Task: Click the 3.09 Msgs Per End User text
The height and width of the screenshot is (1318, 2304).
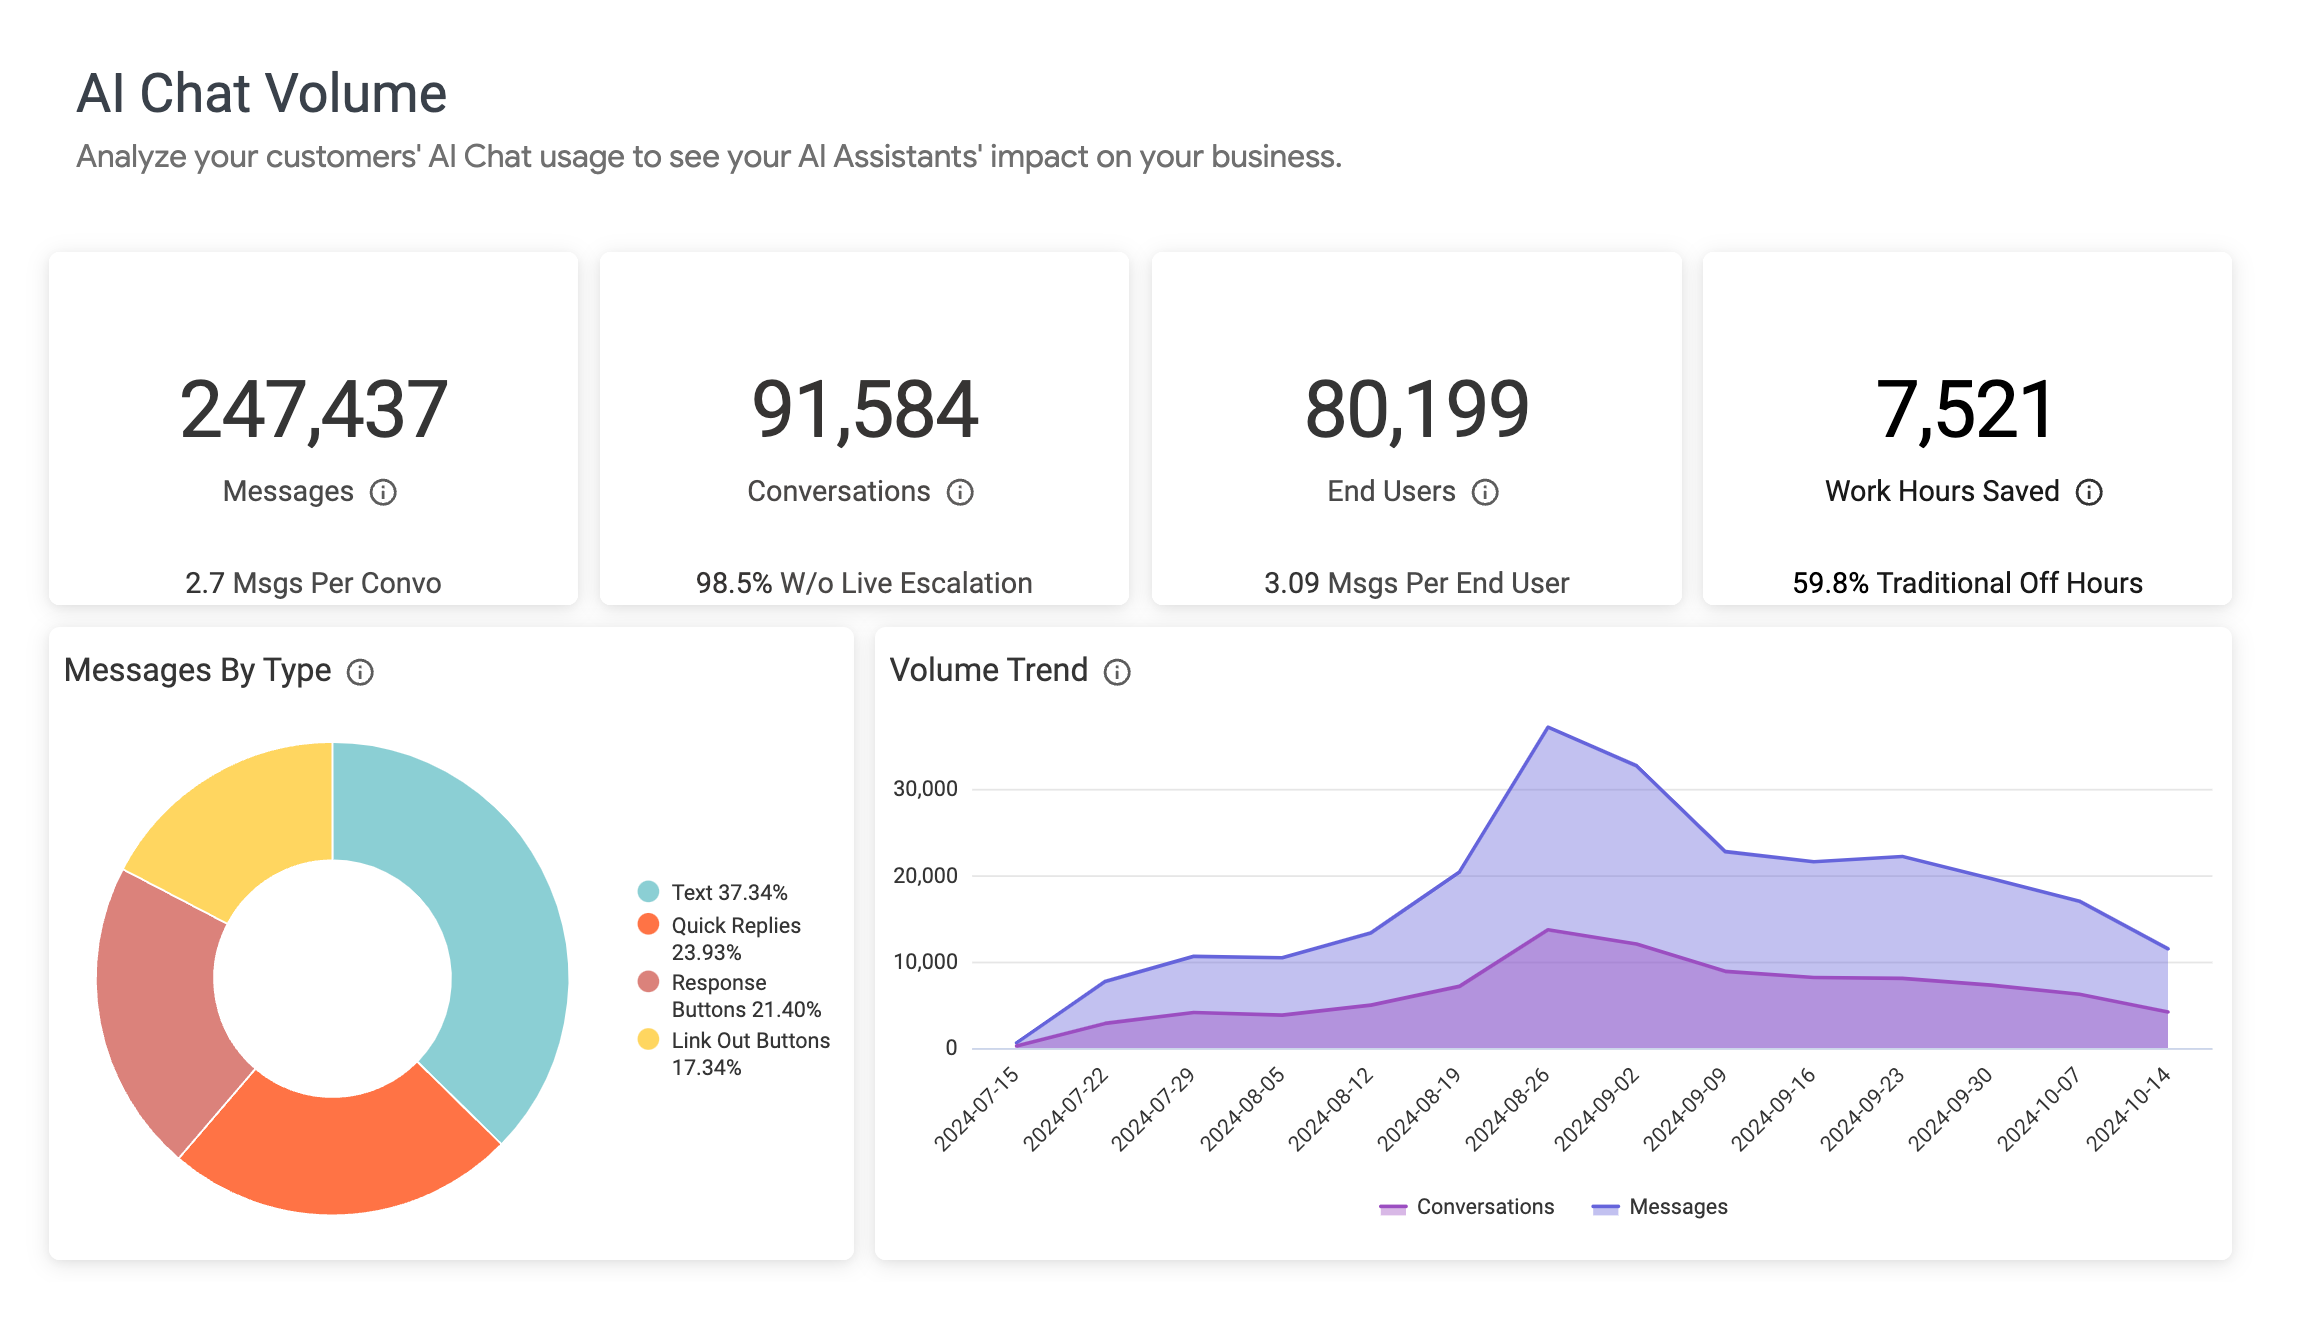Action: pyautogui.click(x=1416, y=583)
